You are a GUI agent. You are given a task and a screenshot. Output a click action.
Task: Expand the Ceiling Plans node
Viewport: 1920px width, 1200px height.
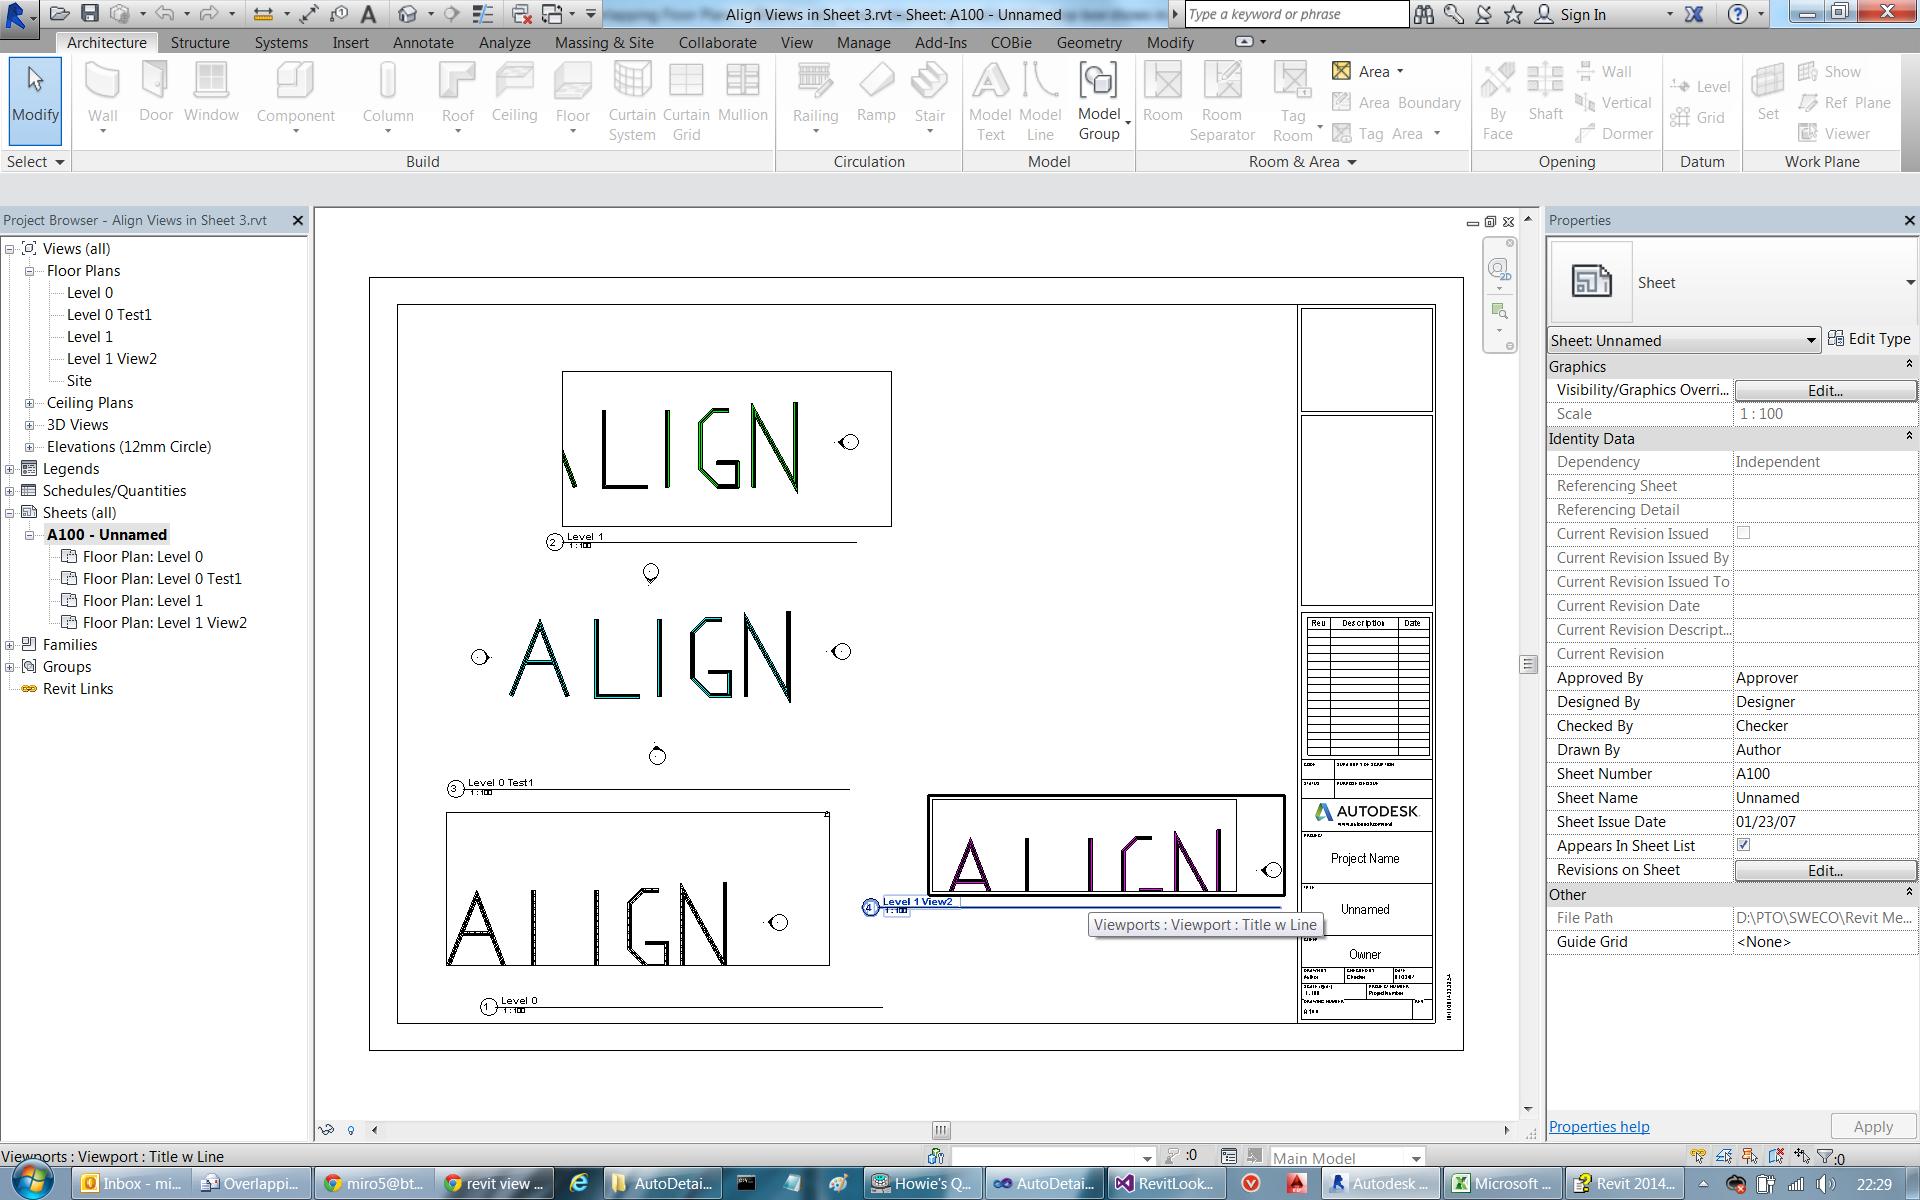pos(30,403)
